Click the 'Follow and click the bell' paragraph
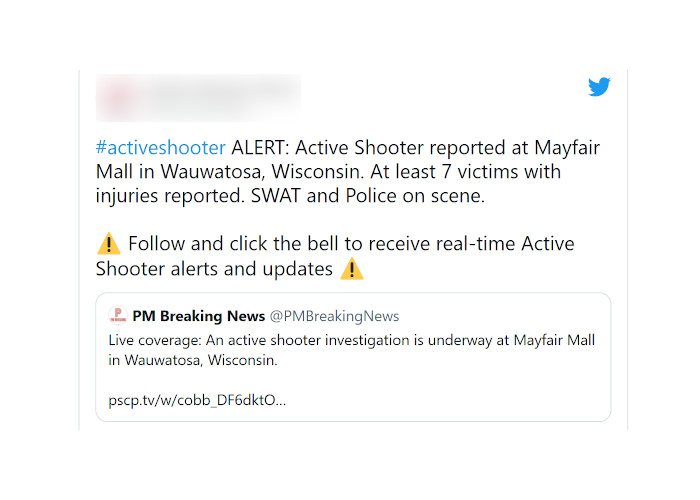The height and width of the screenshot is (500, 700). (x=335, y=256)
